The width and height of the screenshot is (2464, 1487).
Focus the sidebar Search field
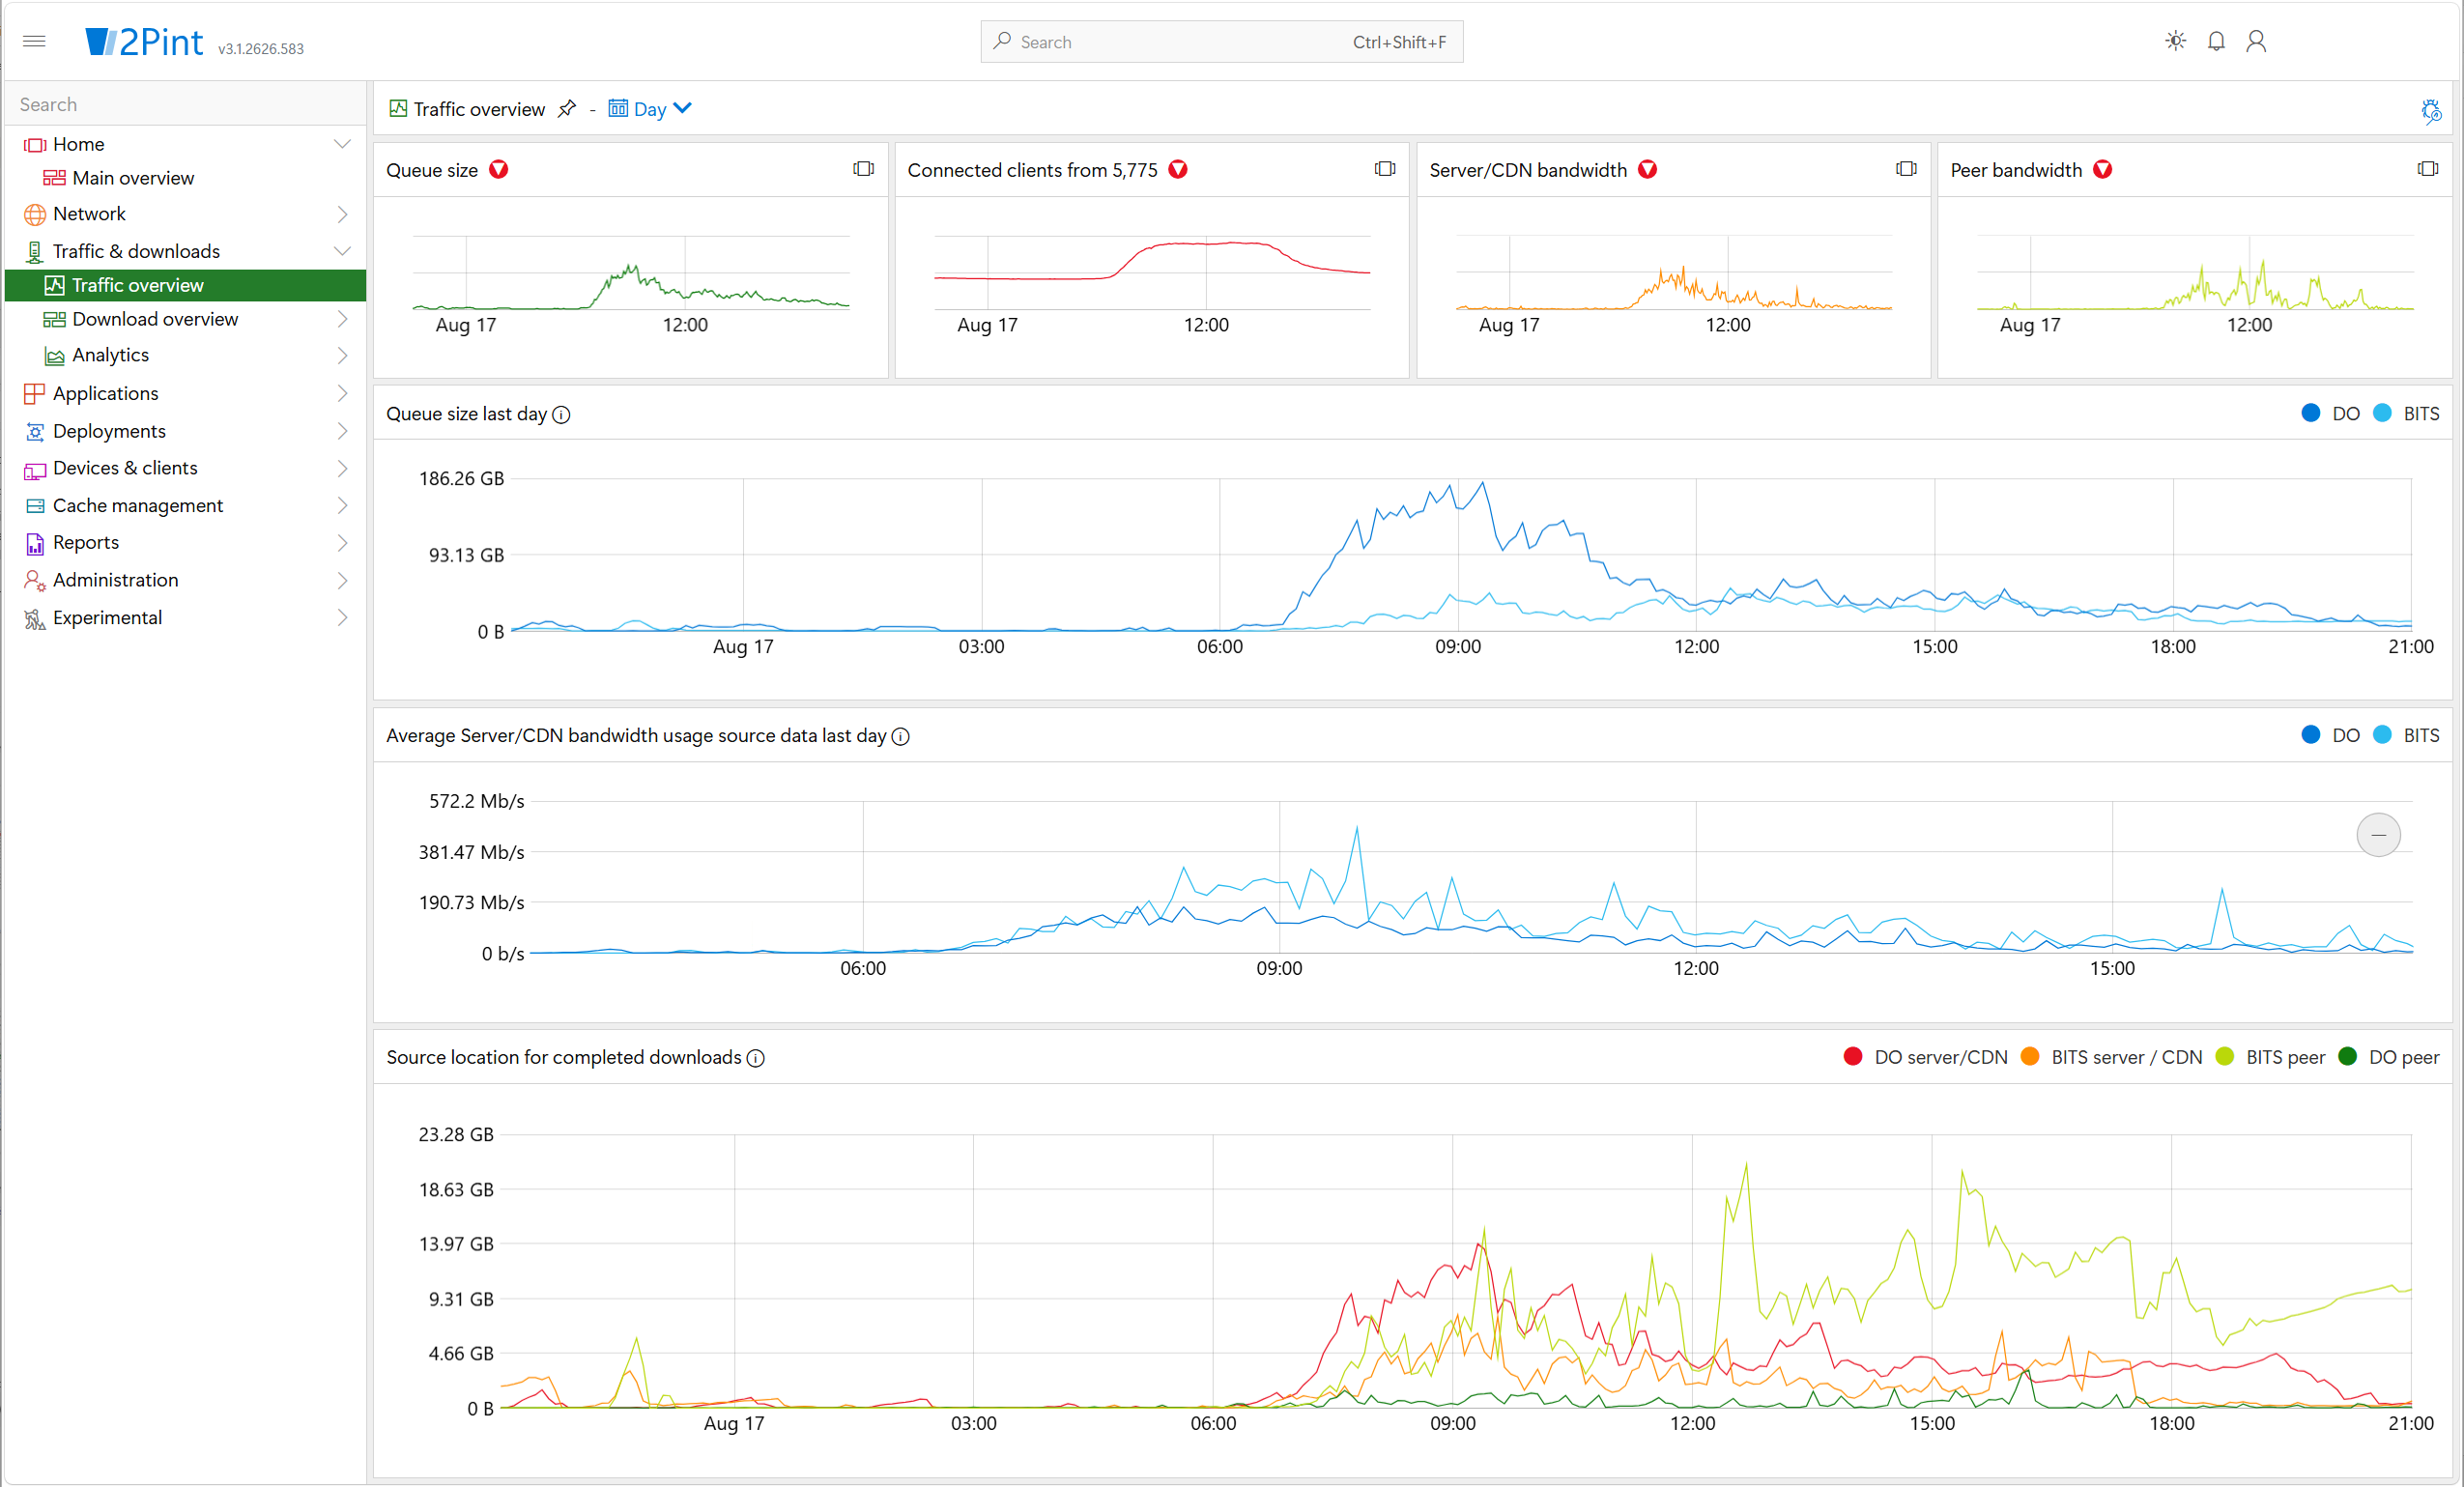pyautogui.click(x=185, y=104)
